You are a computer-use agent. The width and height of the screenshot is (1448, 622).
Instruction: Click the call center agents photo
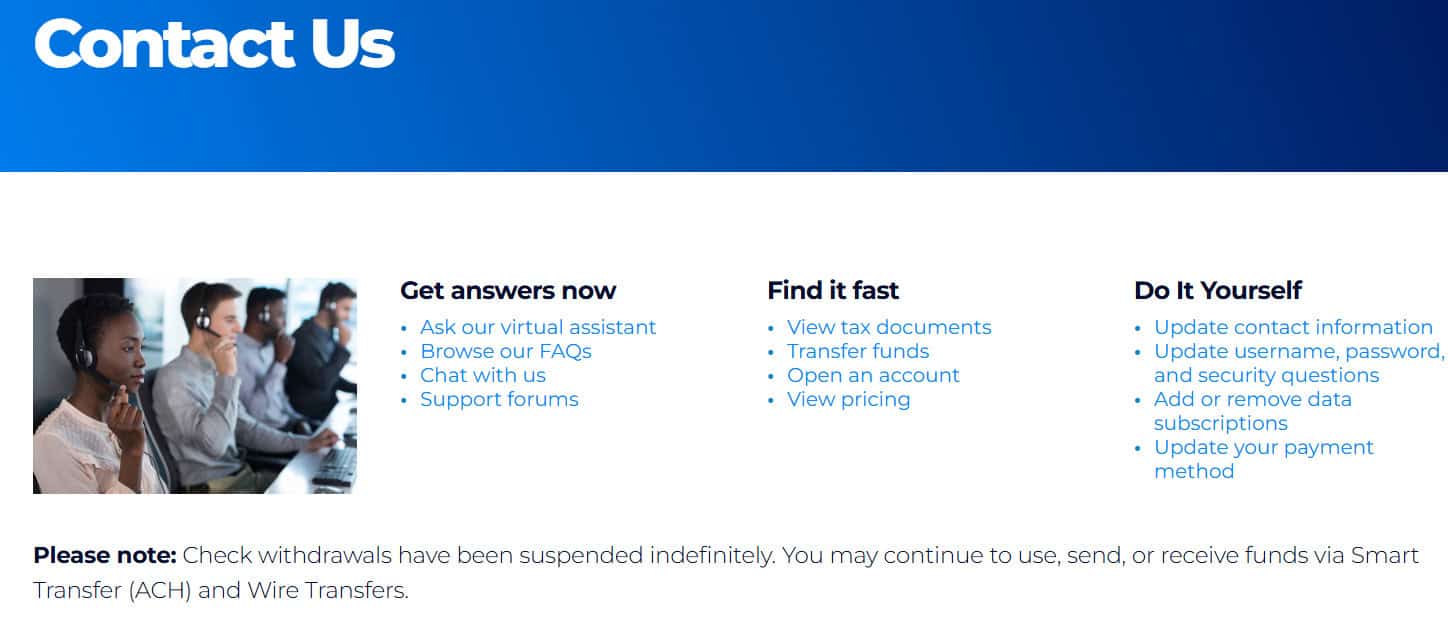(x=195, y=386)
